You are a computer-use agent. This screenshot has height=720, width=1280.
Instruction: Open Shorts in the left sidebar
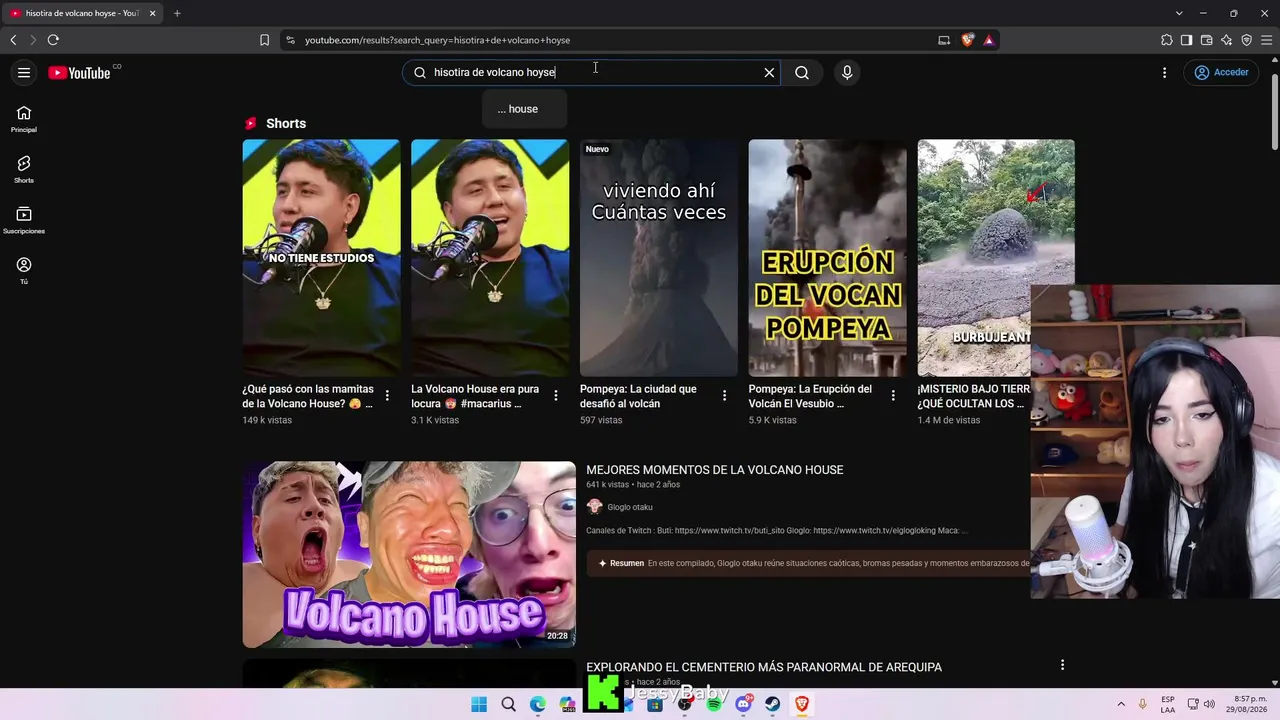[x=24, y=169]
